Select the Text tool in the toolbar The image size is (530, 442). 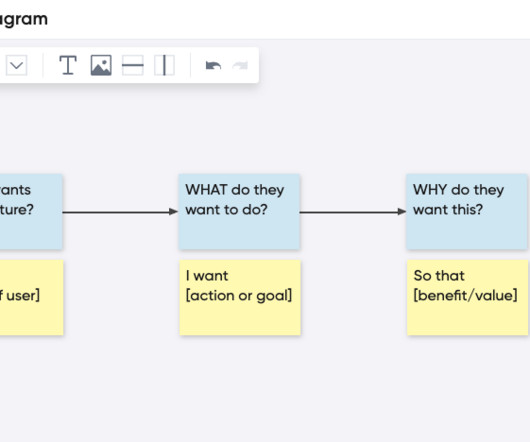click(x=68, y=65)
